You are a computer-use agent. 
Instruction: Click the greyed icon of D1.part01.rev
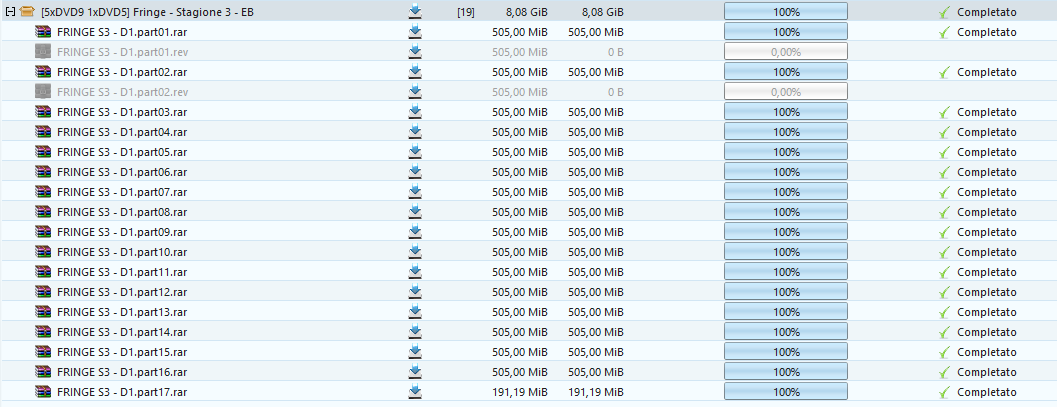(x=43, y=52)
